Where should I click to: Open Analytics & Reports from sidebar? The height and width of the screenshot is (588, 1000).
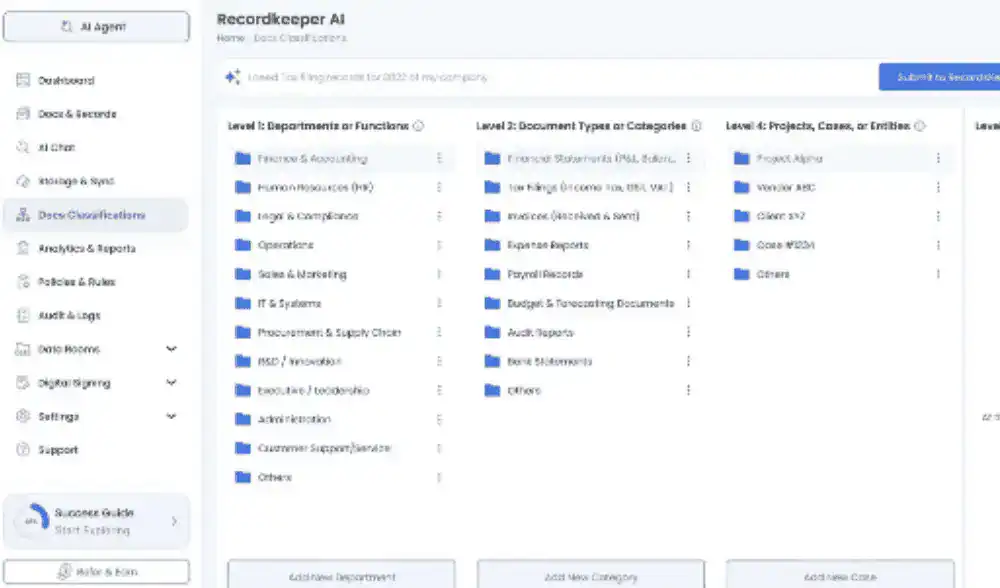(86, 248)
